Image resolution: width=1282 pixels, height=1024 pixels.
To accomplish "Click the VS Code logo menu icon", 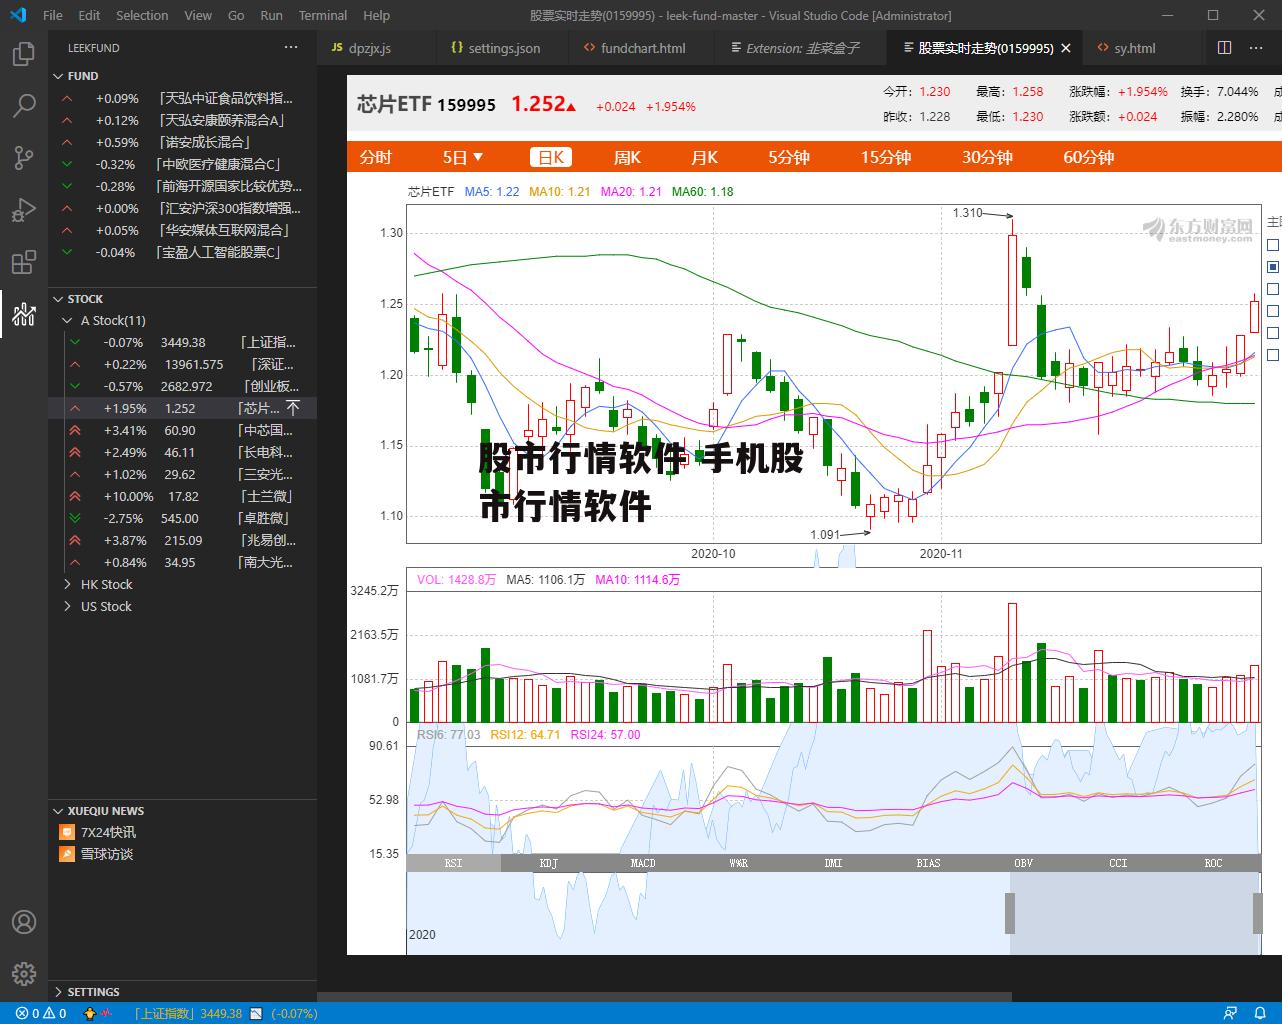I will coord(18,15).
